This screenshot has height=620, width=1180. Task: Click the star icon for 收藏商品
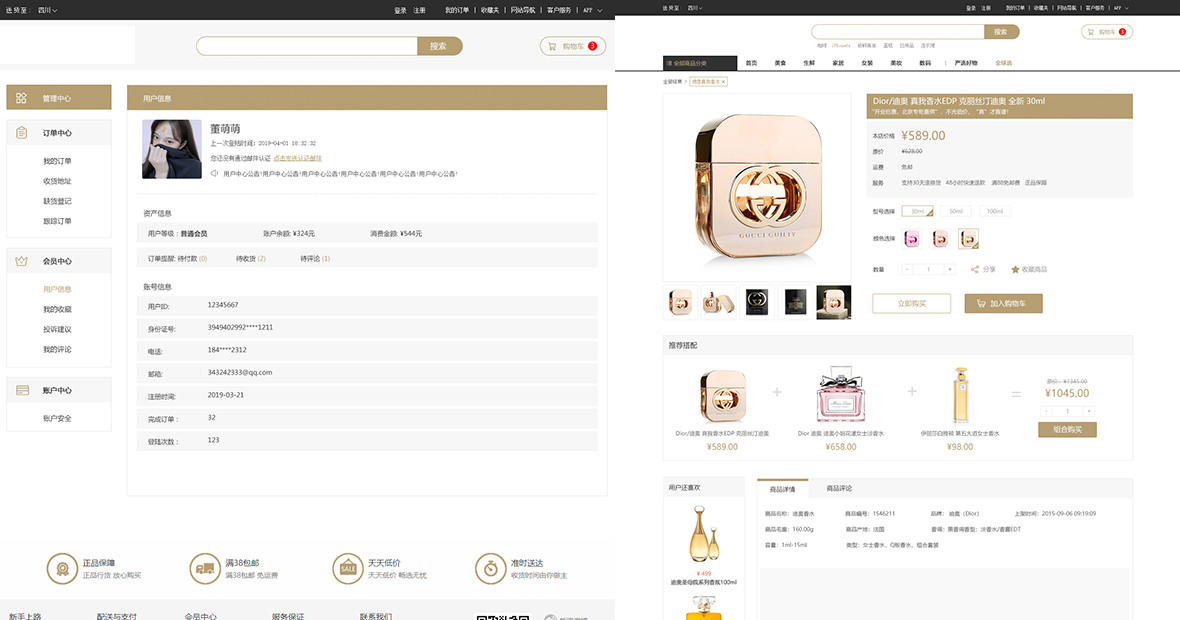pos(1015,269)
